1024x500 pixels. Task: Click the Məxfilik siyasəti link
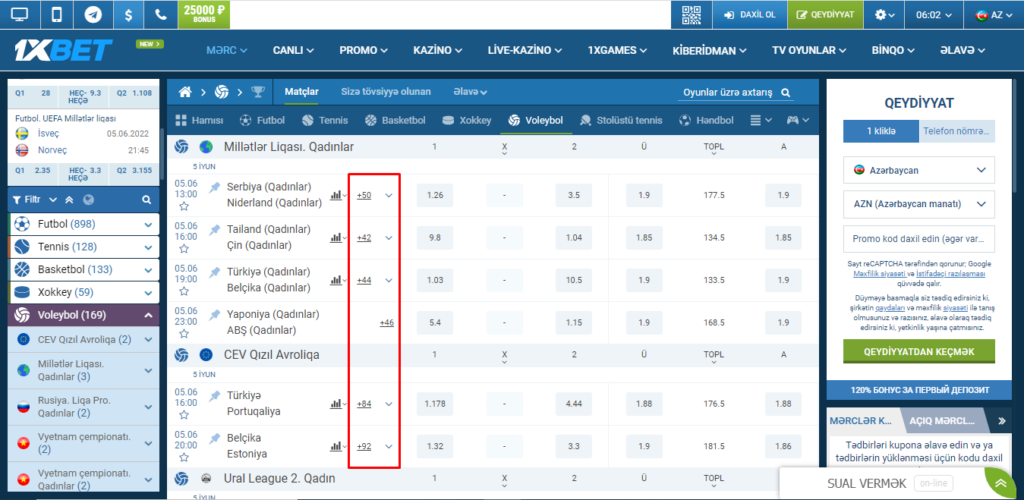click(x=878, y=275)
